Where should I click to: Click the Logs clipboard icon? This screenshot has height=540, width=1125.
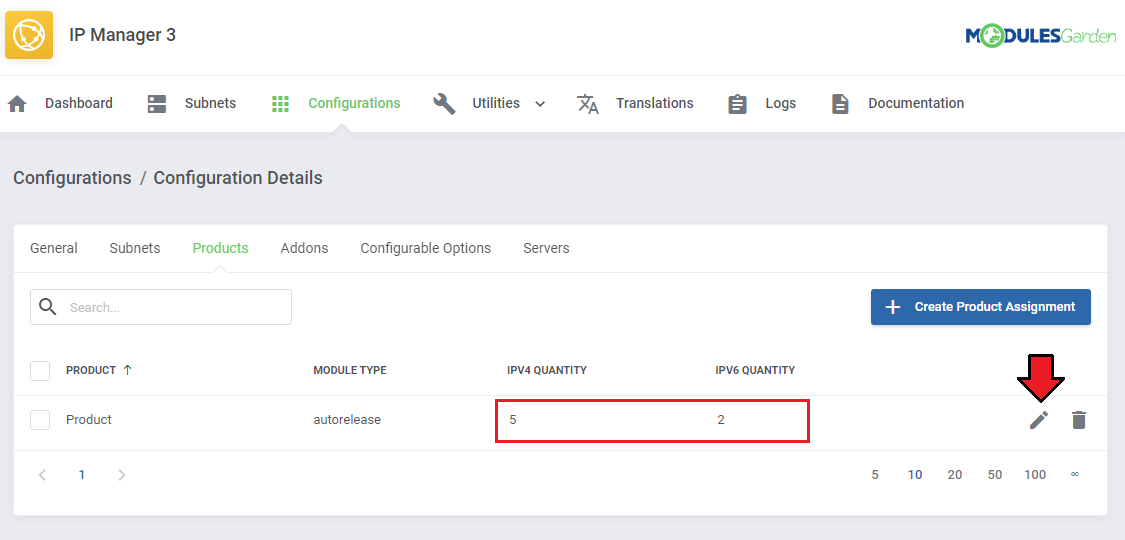737,104
